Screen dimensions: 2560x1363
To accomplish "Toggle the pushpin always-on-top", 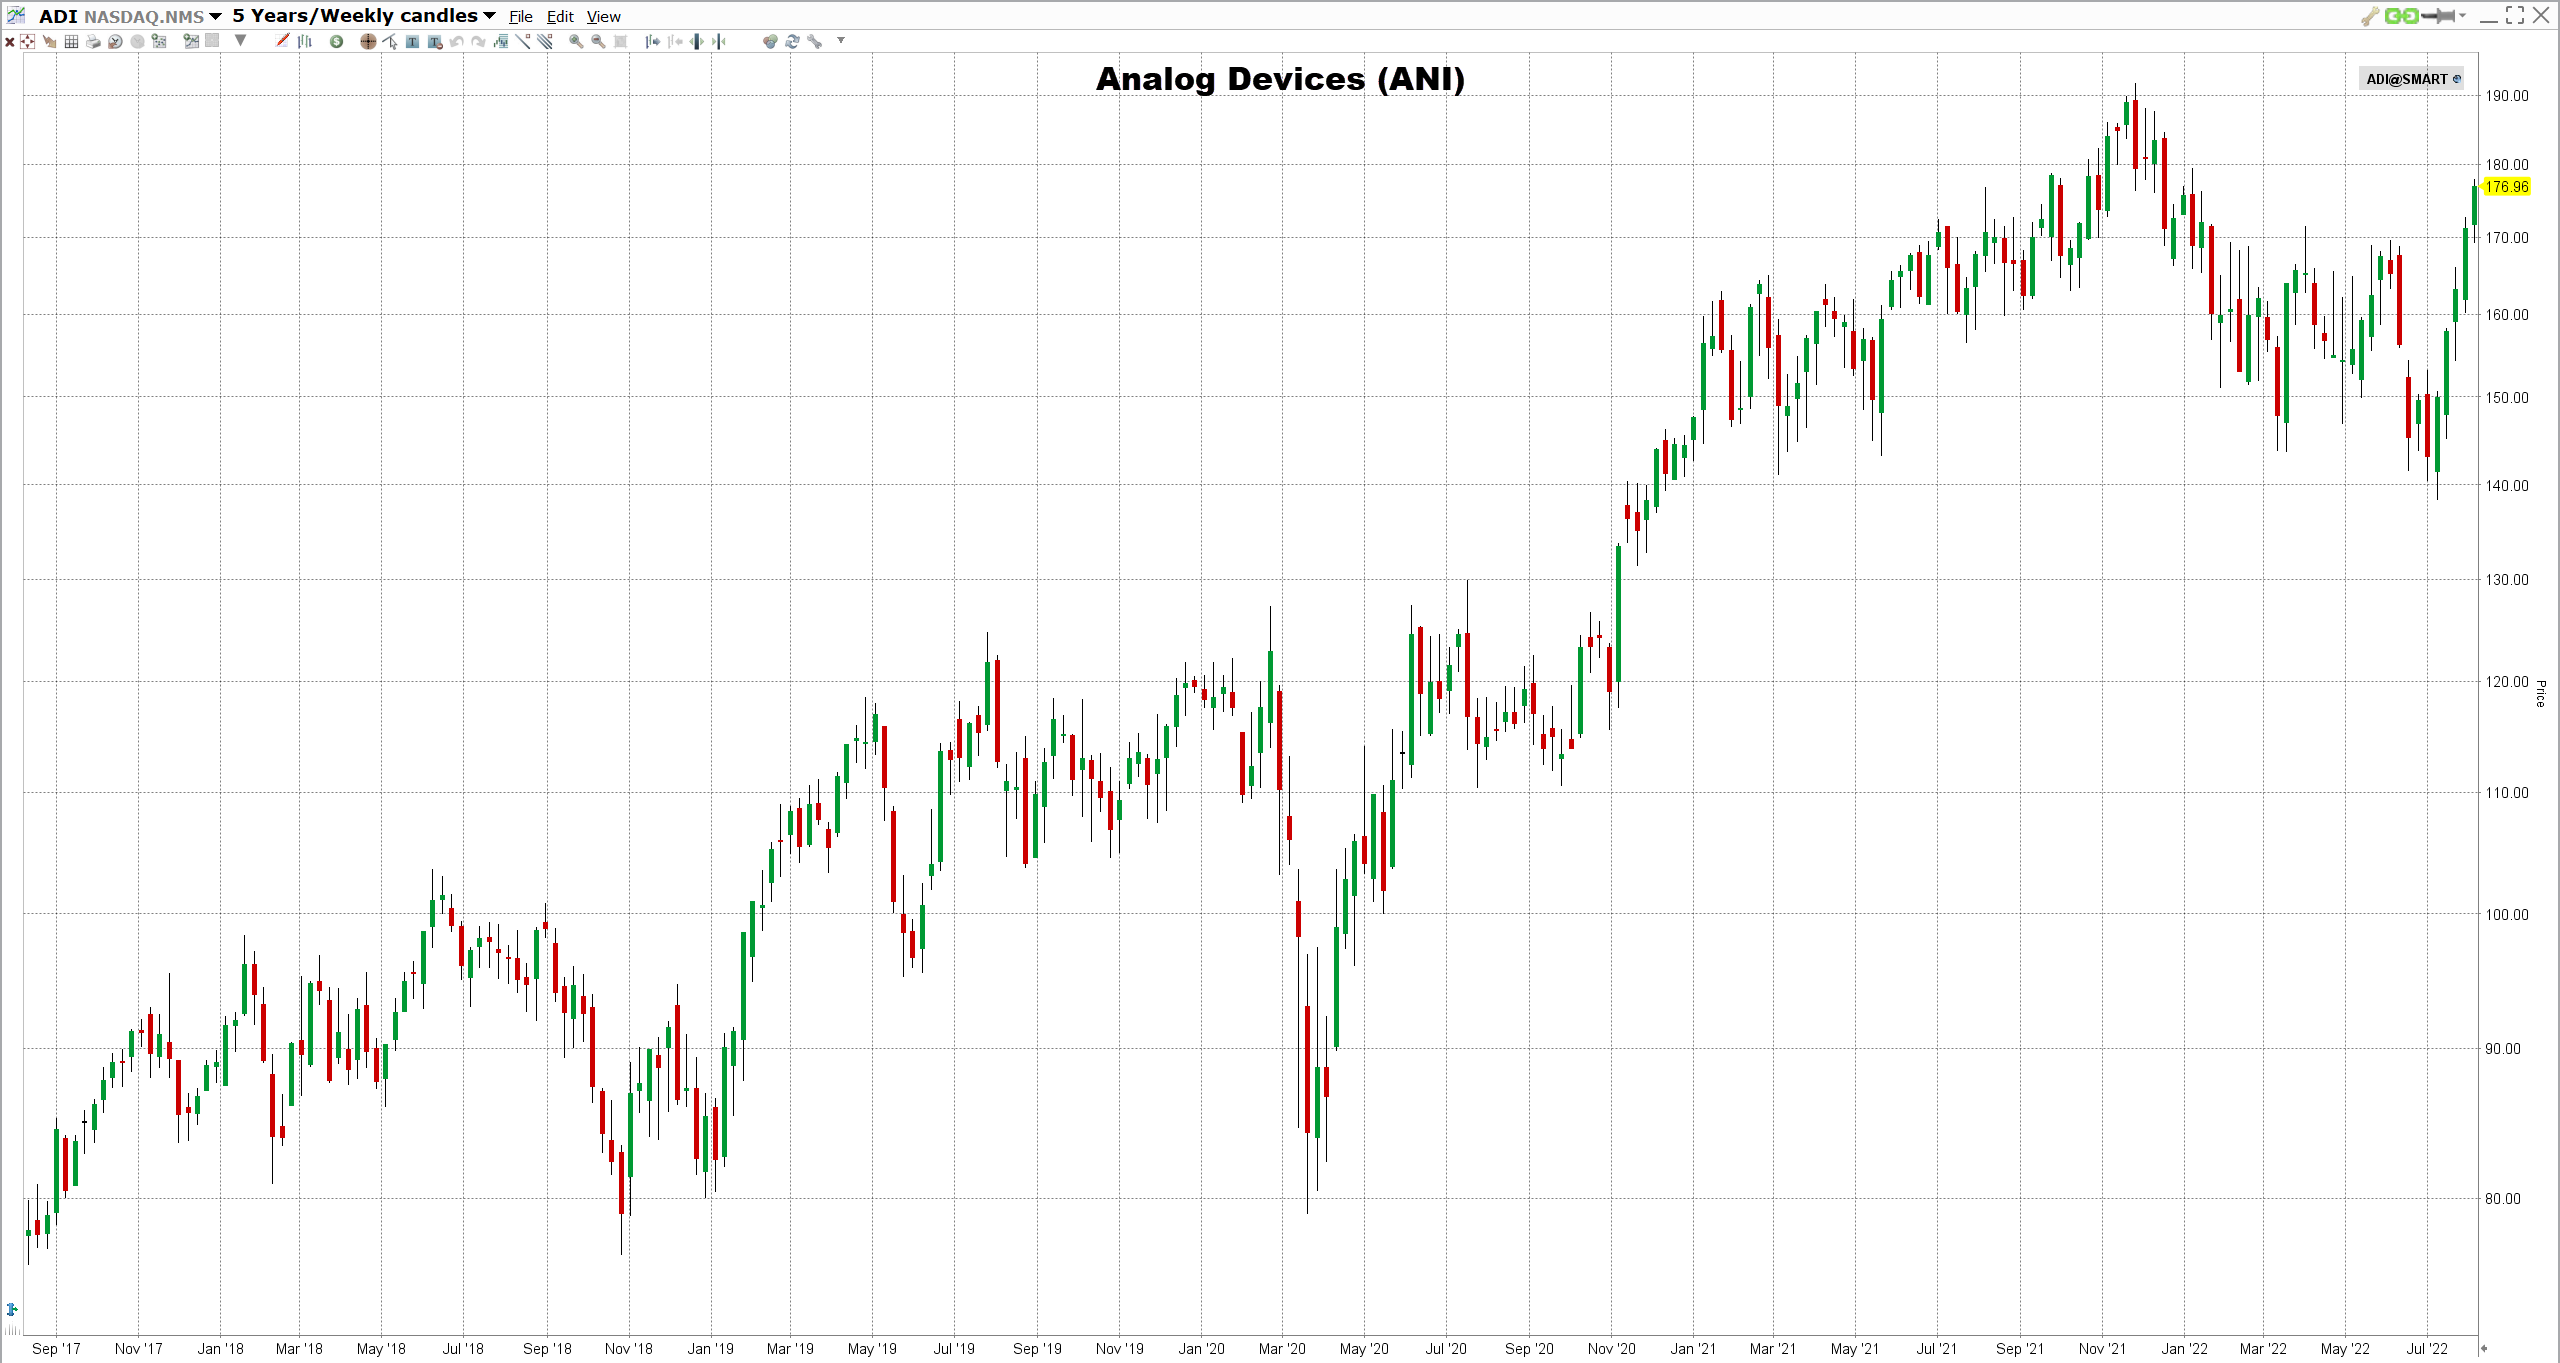I will [2438, 15].
